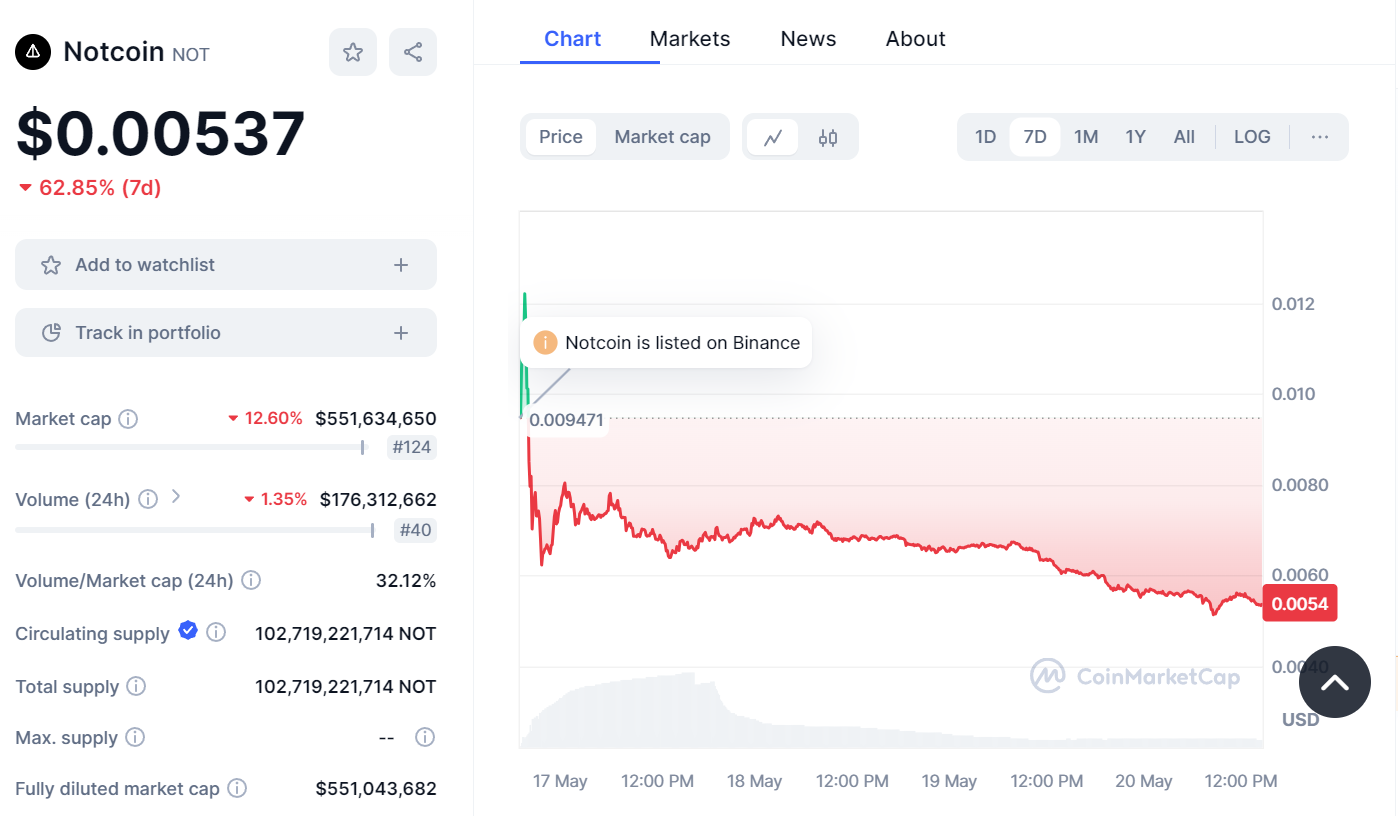
Task: Click the verified badge beside Circulating supply
Action: click(188, 630)
